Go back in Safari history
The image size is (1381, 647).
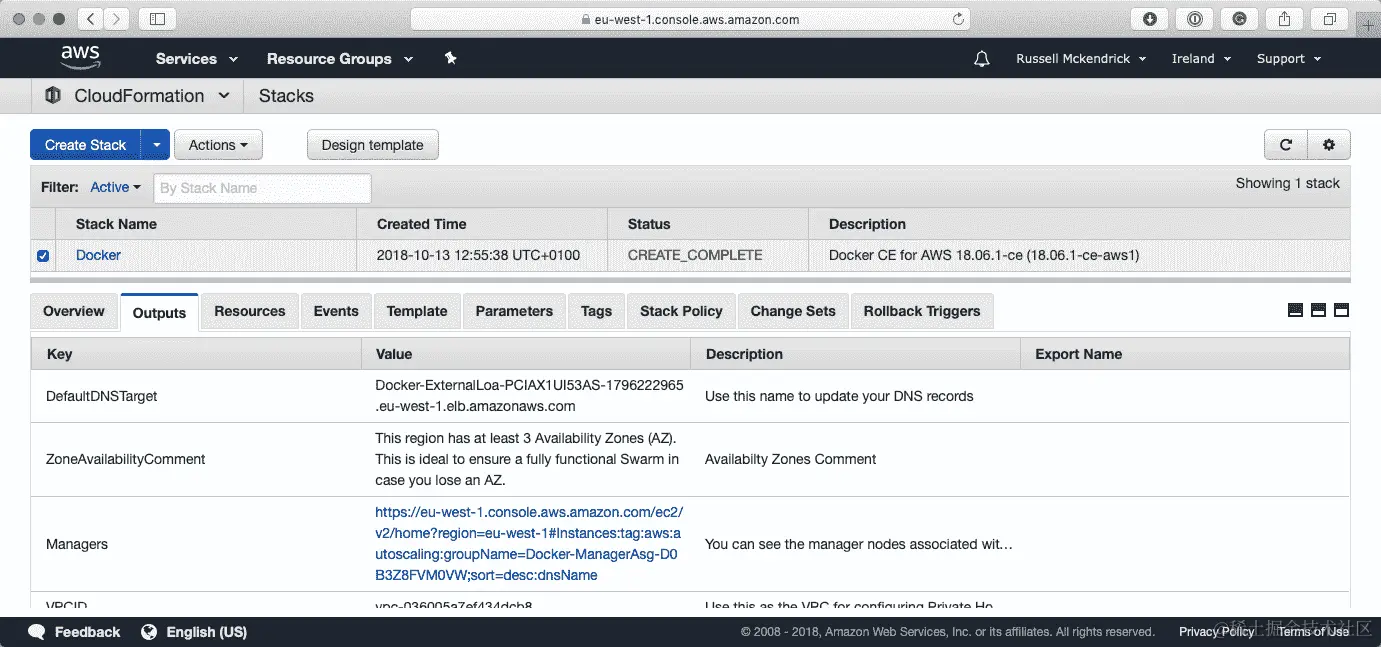[x=91, y=19]
